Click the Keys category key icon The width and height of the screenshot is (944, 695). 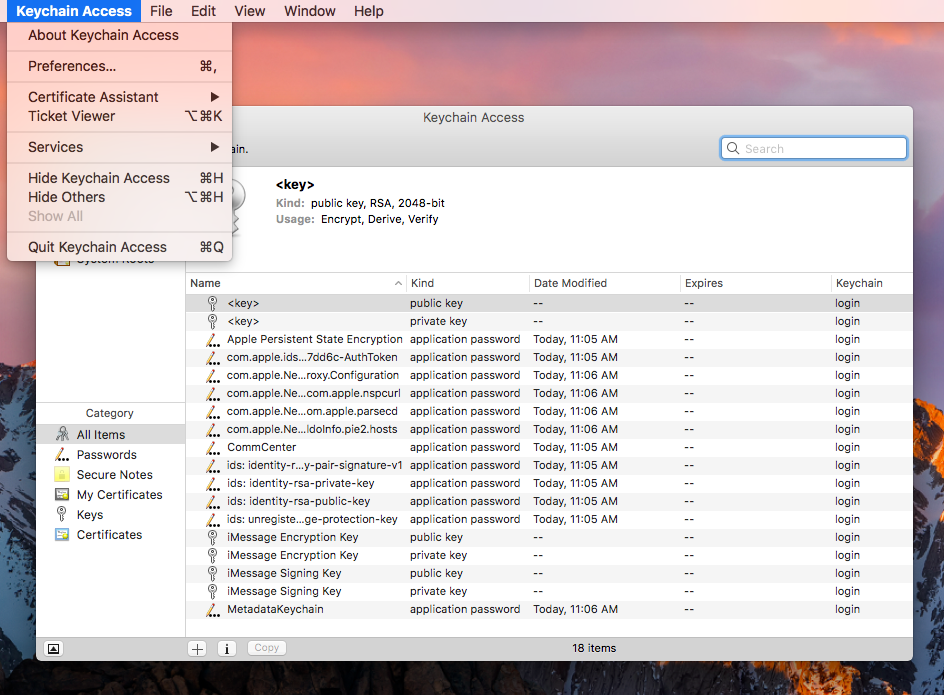coord(61,514)
